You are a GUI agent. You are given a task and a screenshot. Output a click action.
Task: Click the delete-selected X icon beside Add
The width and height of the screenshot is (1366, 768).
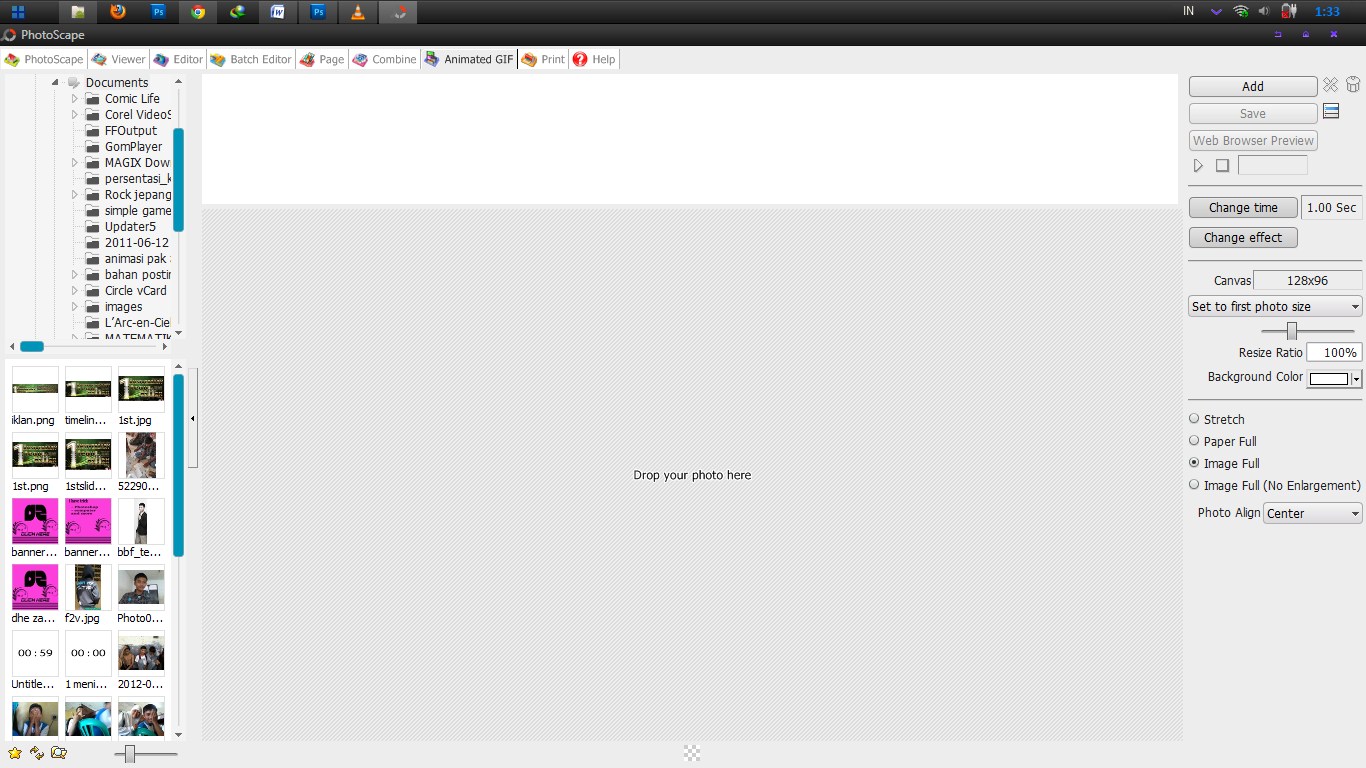[1330, 85]
